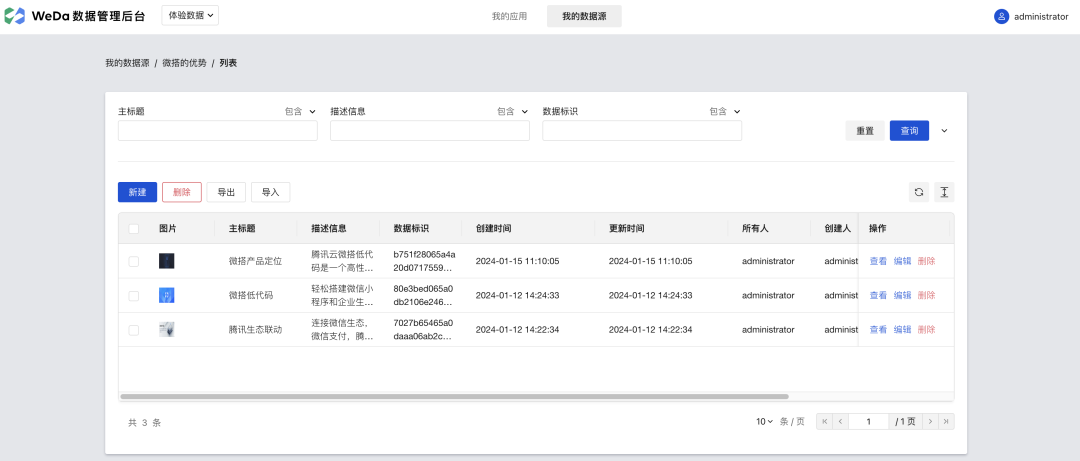View the 腾讯生态联动 record via 查看
1080x461 pixels.
878,329
